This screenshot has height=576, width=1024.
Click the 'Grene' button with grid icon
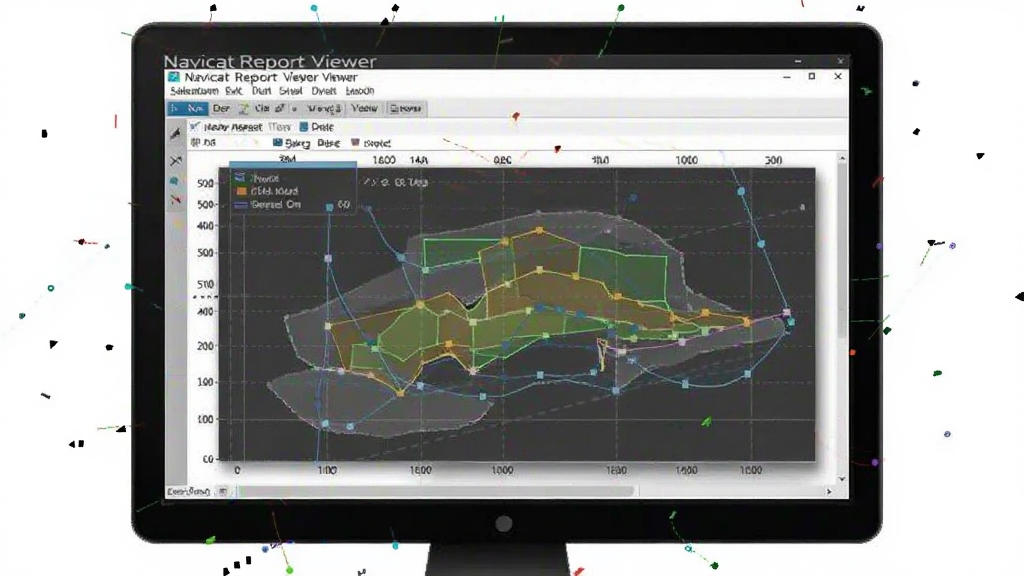(x=406, y=108)
